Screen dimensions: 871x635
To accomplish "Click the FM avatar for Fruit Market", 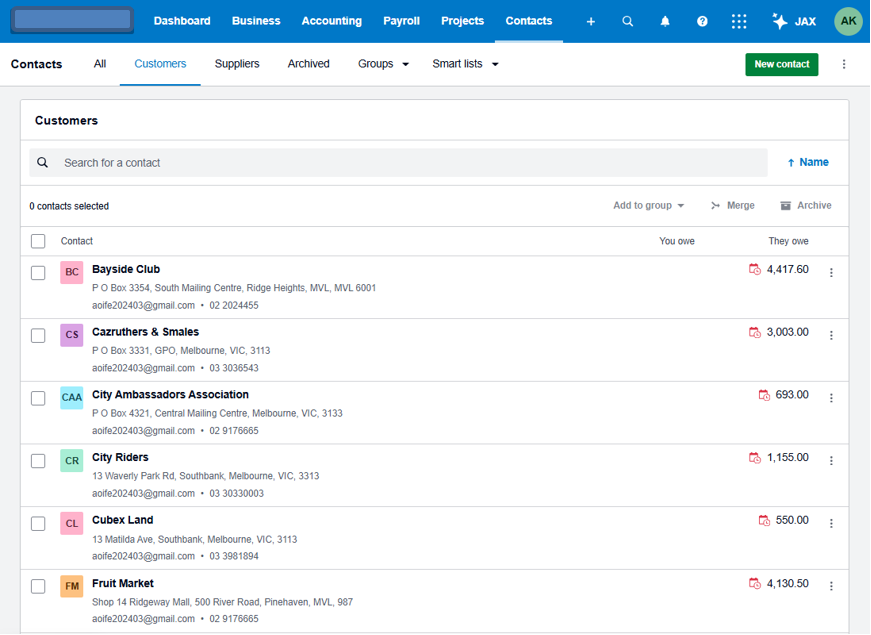I will (x=72, y=586).
